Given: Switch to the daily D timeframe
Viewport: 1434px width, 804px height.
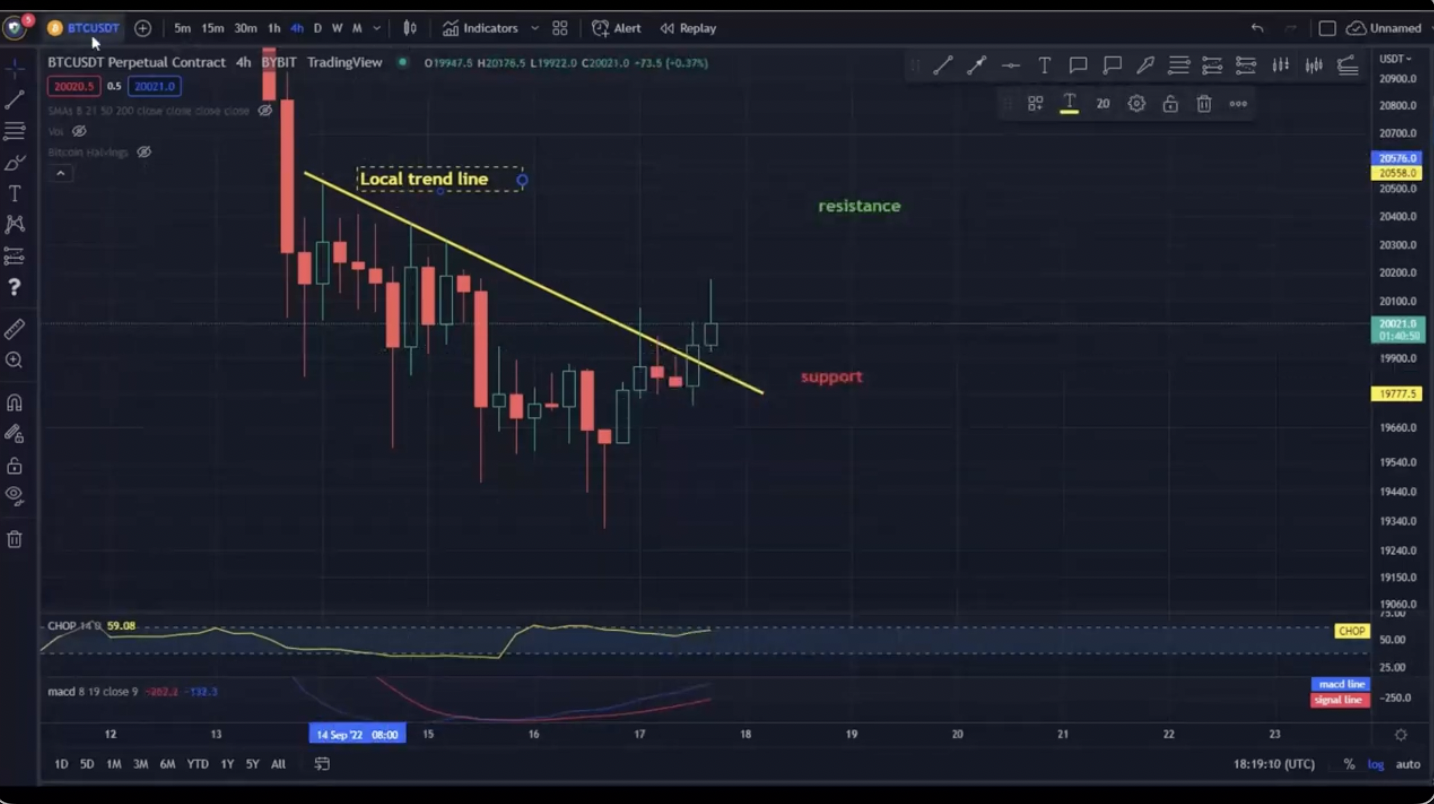Looking at the screenshot, I should click(318, 28).
